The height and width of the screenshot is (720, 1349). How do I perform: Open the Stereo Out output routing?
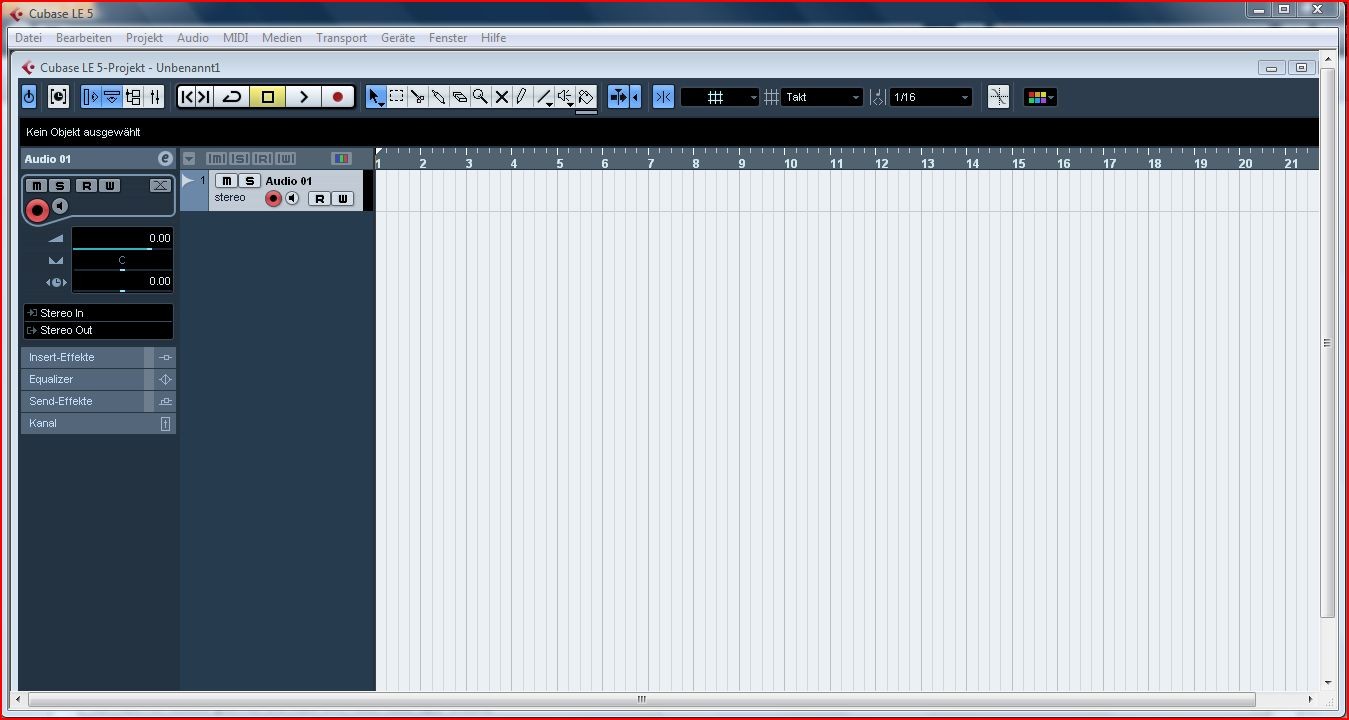pos(98,330)
